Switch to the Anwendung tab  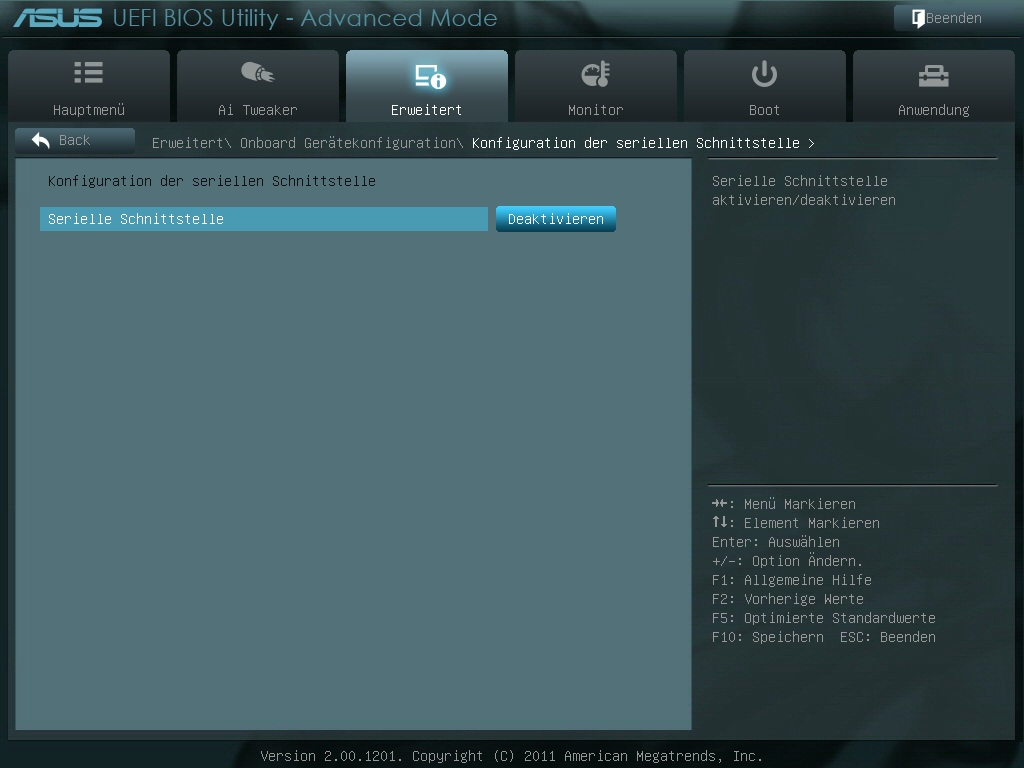pos(934,86)
